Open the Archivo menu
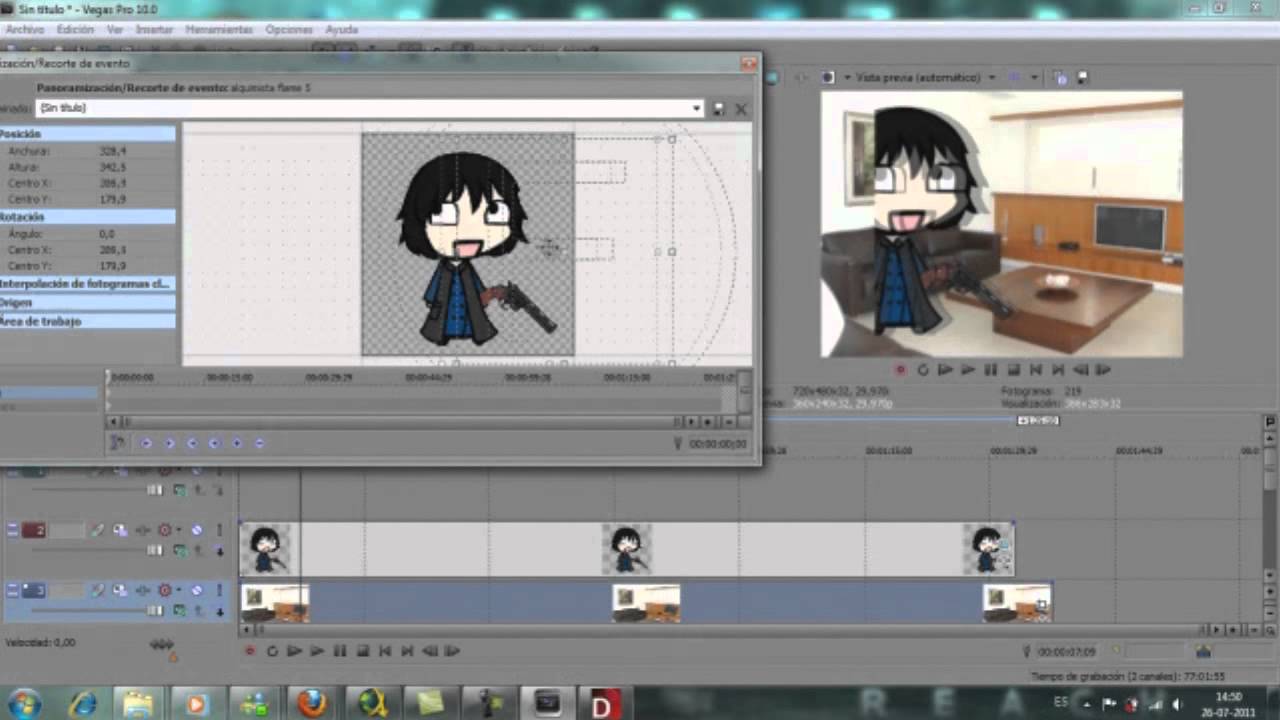This screenshot has width=1280, height=720. pos(25,30)
